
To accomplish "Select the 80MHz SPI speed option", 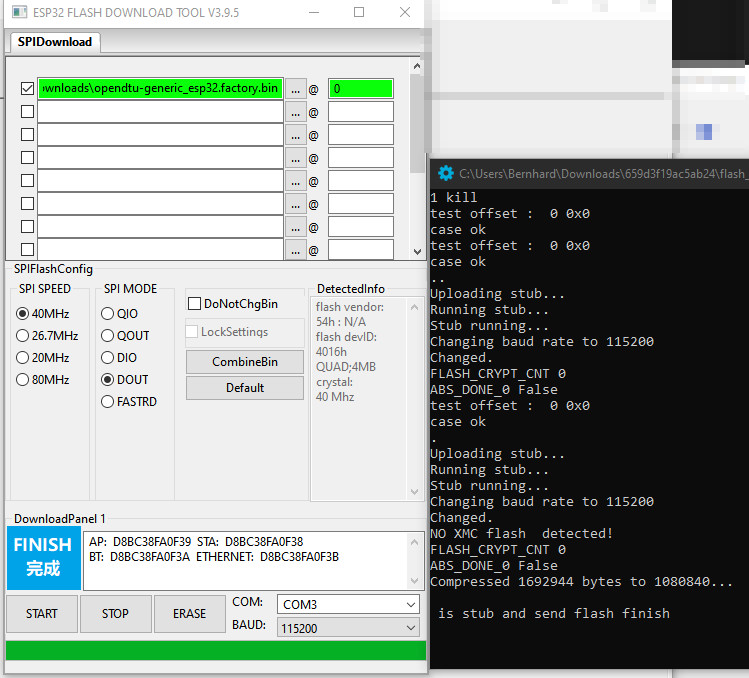I will click(x=23, y=379).
